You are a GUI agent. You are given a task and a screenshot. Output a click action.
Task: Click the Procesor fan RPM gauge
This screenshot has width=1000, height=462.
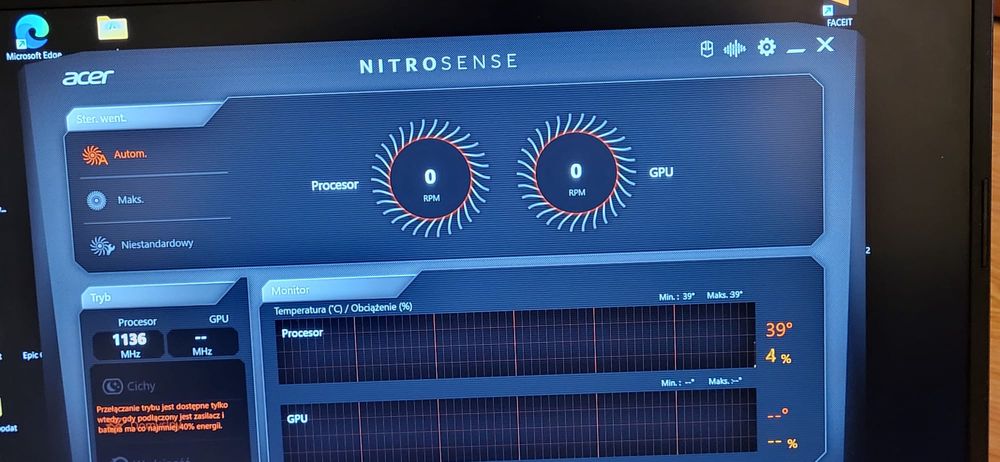(x=430, y=178)
